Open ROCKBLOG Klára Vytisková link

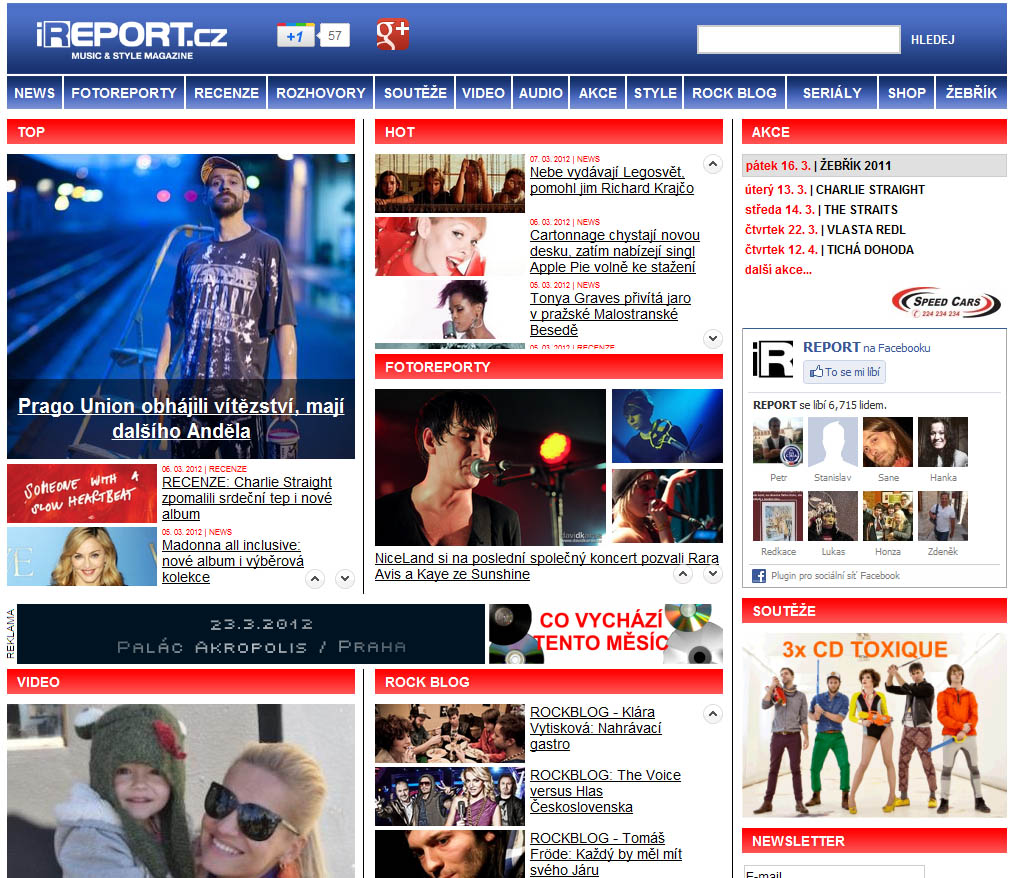596,728
